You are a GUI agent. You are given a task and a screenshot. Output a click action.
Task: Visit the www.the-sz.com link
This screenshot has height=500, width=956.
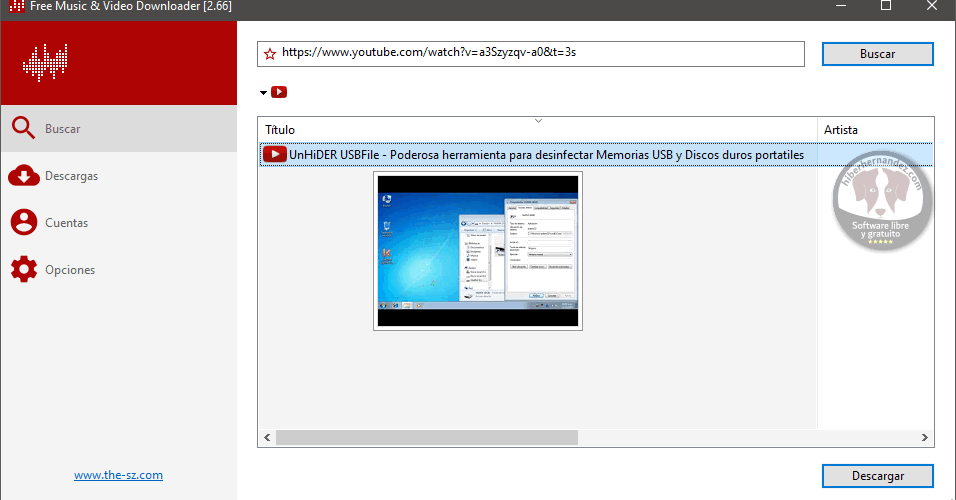118,475
